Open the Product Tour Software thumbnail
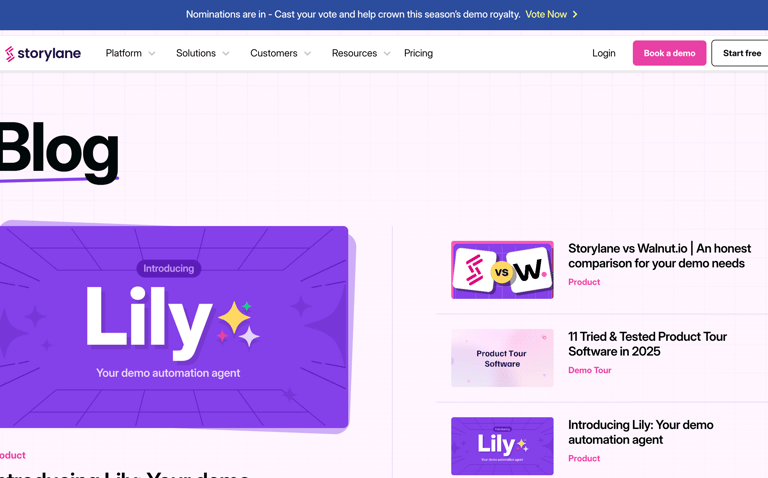This screenshot has height=478, width=768. click(x=502, y=358)
